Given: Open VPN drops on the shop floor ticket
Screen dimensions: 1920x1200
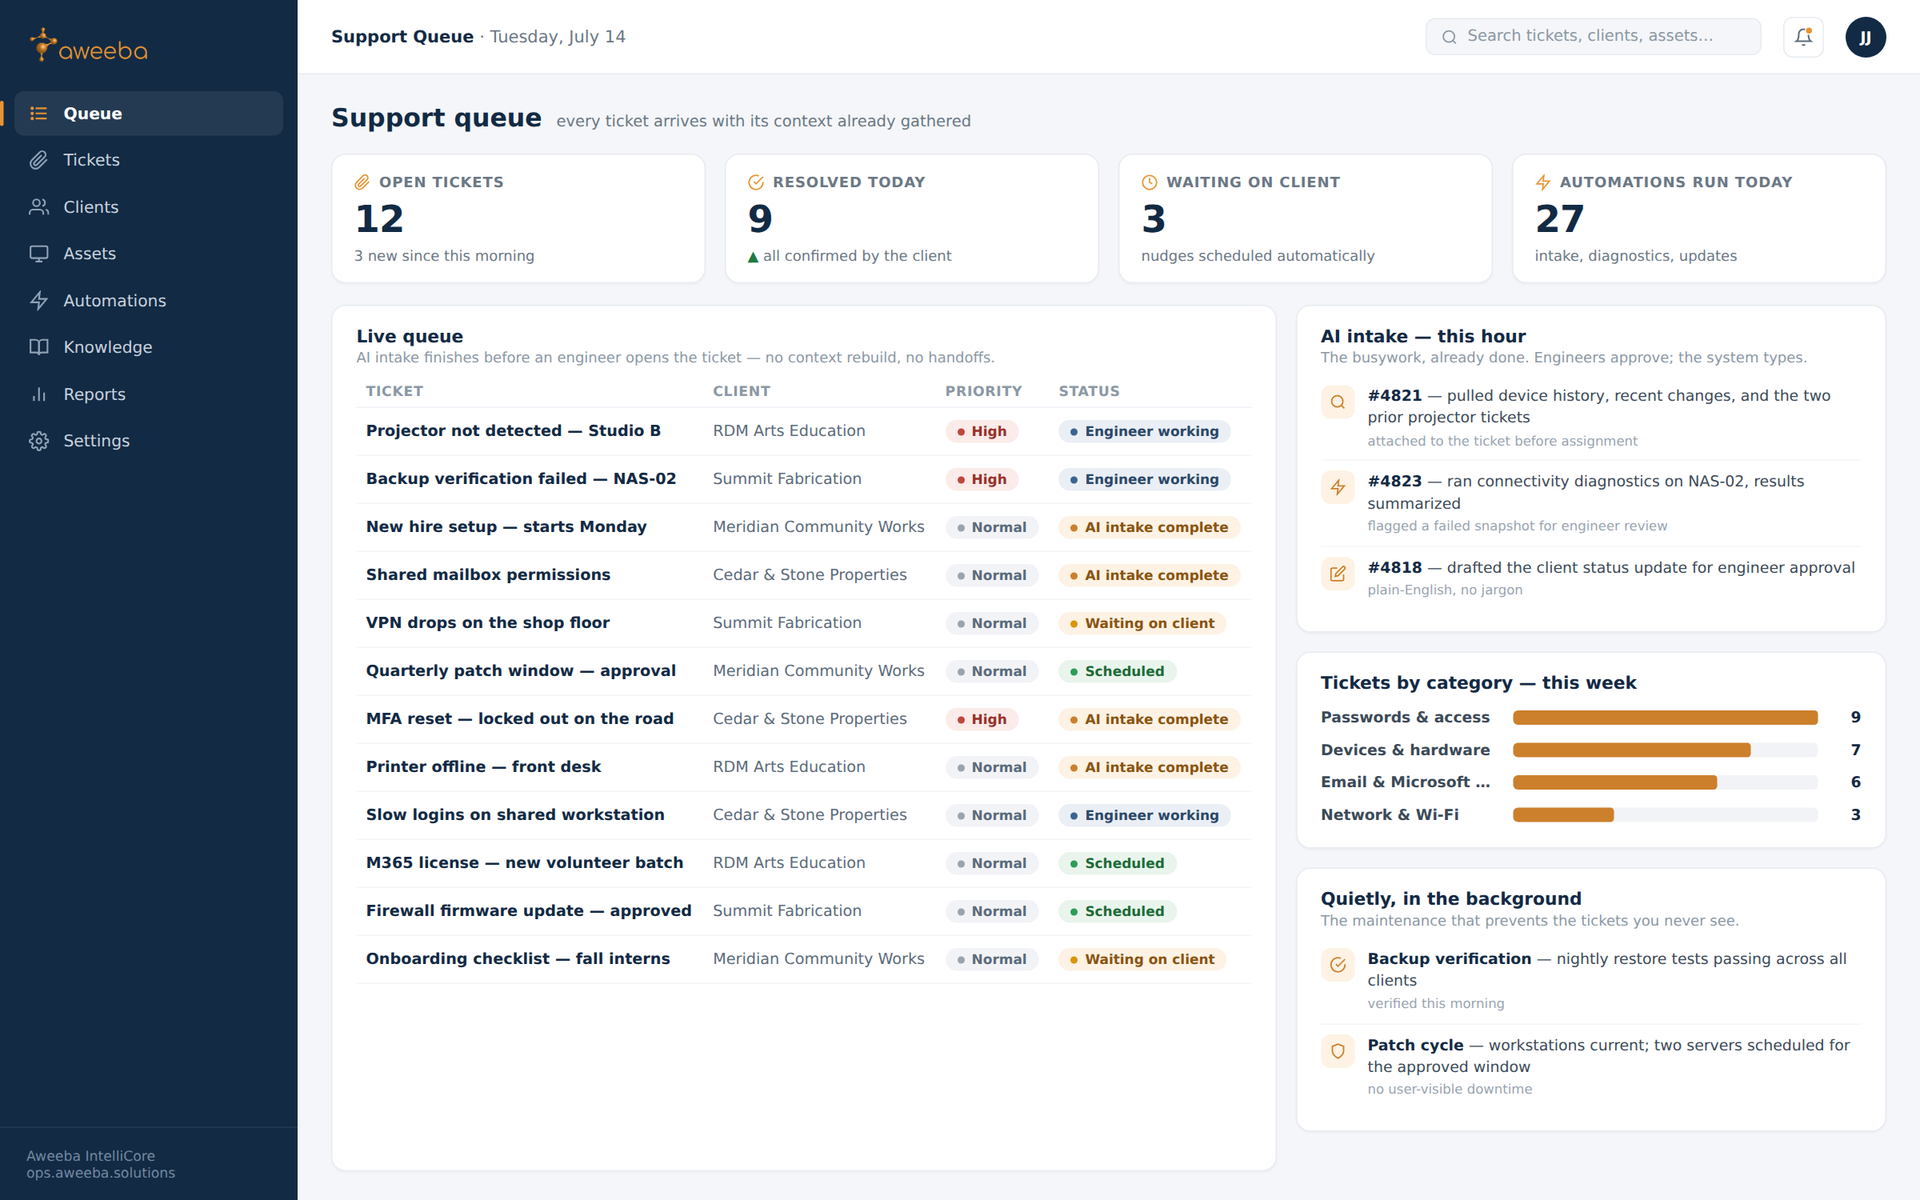Looking at the screenshot, I should pyautogui.click(x=488, y=623).
